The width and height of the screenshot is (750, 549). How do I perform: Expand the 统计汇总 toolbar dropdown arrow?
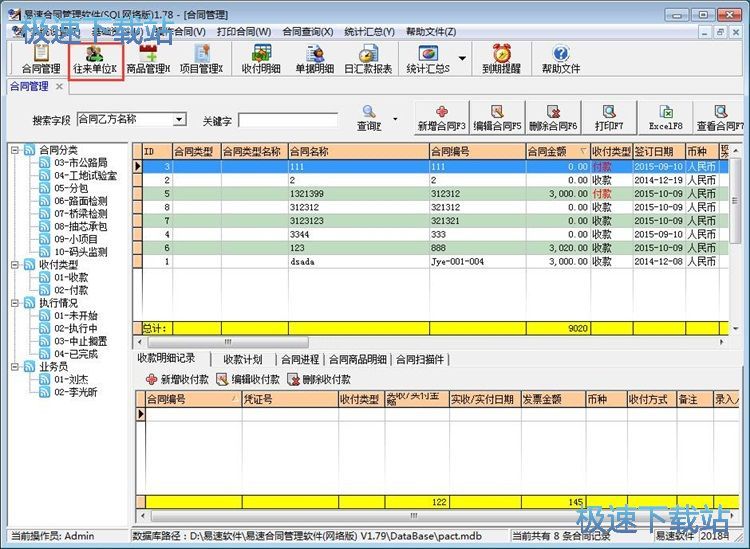pos(462,59)
